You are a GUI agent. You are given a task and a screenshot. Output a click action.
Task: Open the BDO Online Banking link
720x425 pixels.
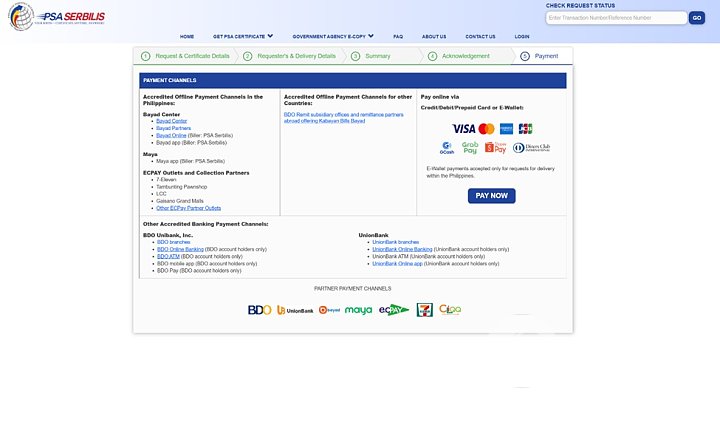click(180, 249)
